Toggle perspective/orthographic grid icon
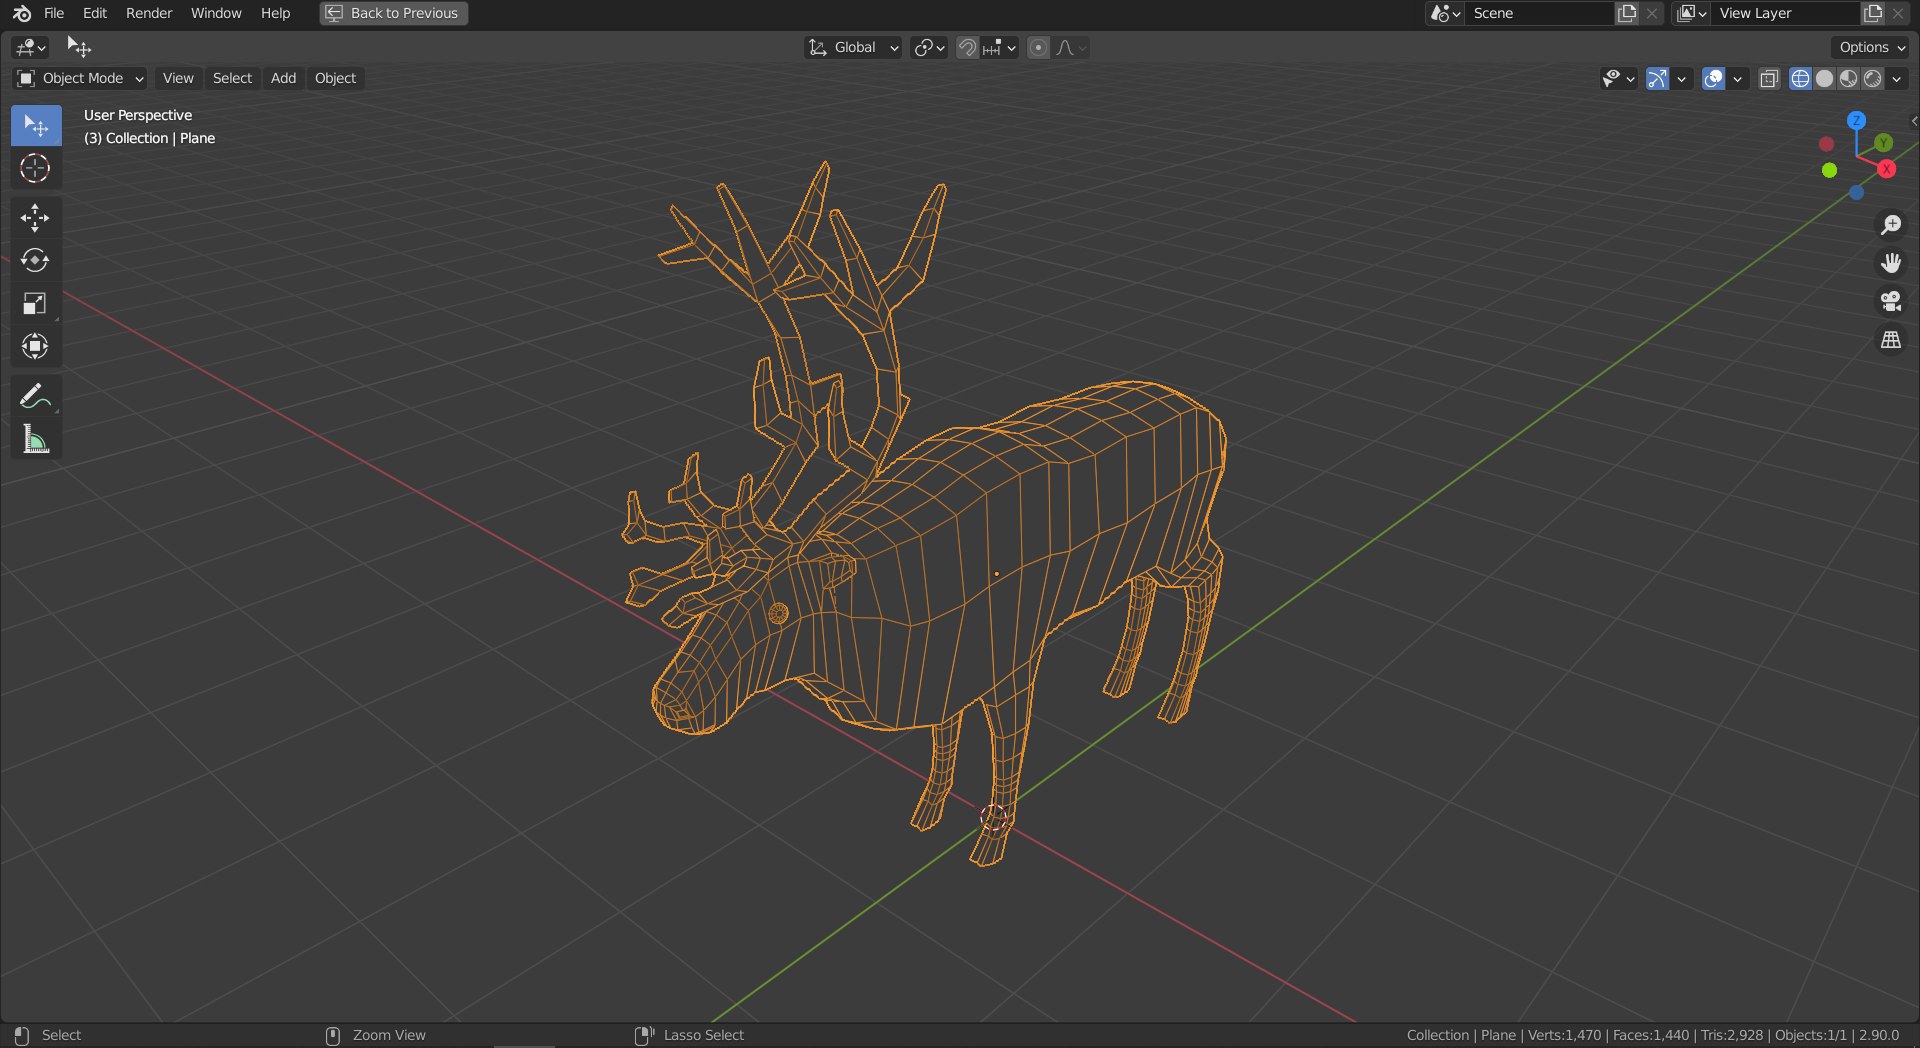This screenshot has width=1920, height=1048. click(1890, 340)
